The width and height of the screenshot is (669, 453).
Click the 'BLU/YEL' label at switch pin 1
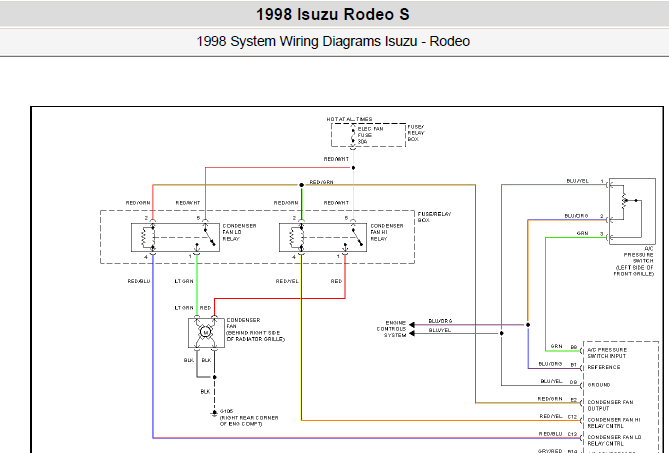(577, 181)
